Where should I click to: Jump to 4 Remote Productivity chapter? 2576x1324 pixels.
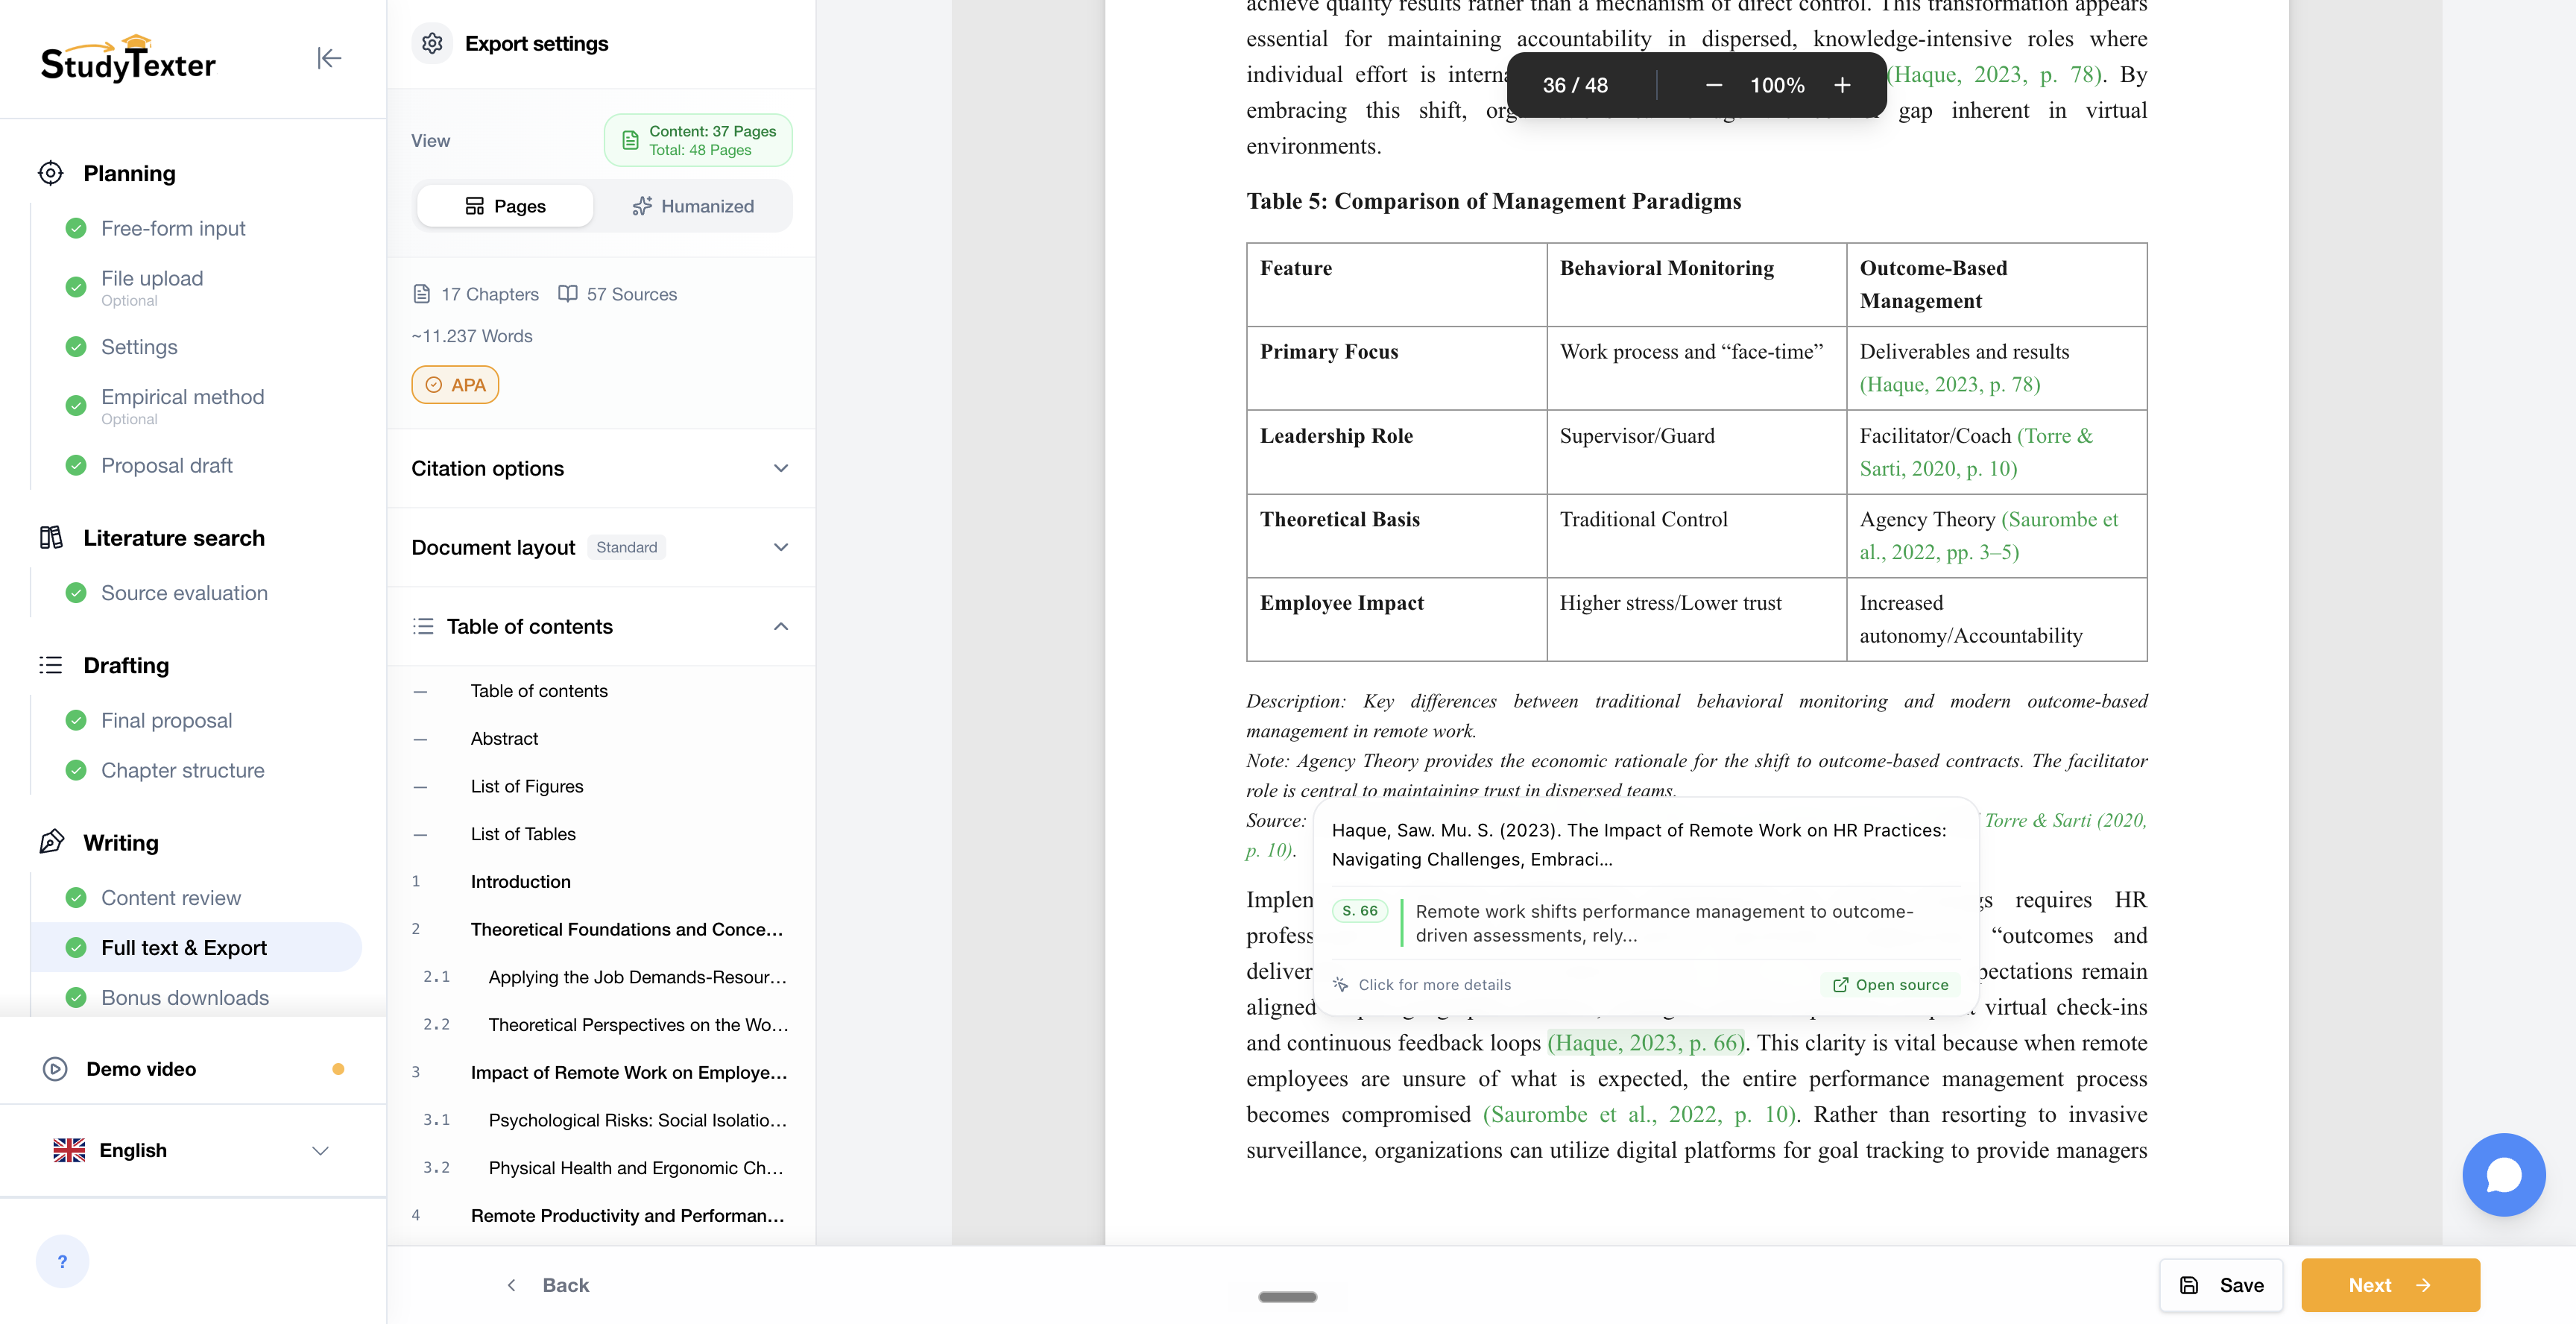[x=628, y=1216]
